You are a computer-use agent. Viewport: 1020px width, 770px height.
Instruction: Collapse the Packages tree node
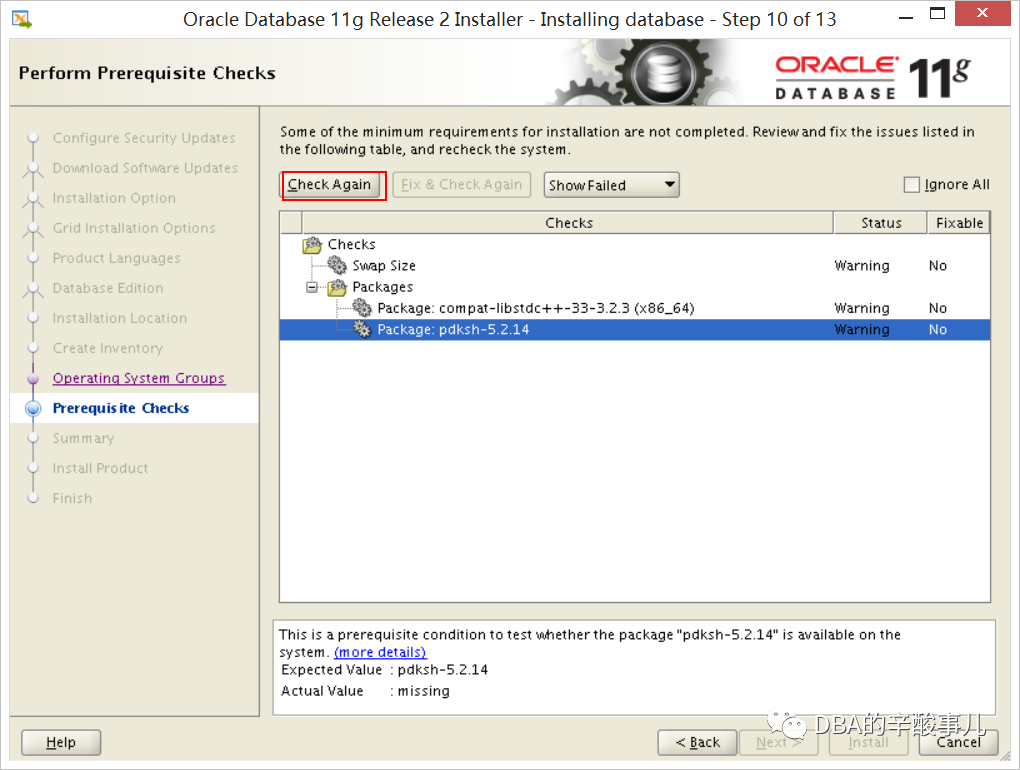click(312, 287)
